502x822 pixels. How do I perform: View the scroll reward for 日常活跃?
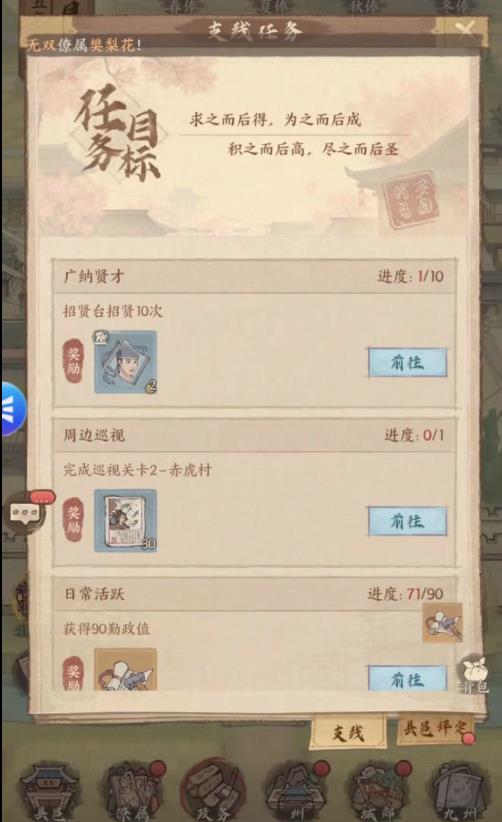[125, 669]
